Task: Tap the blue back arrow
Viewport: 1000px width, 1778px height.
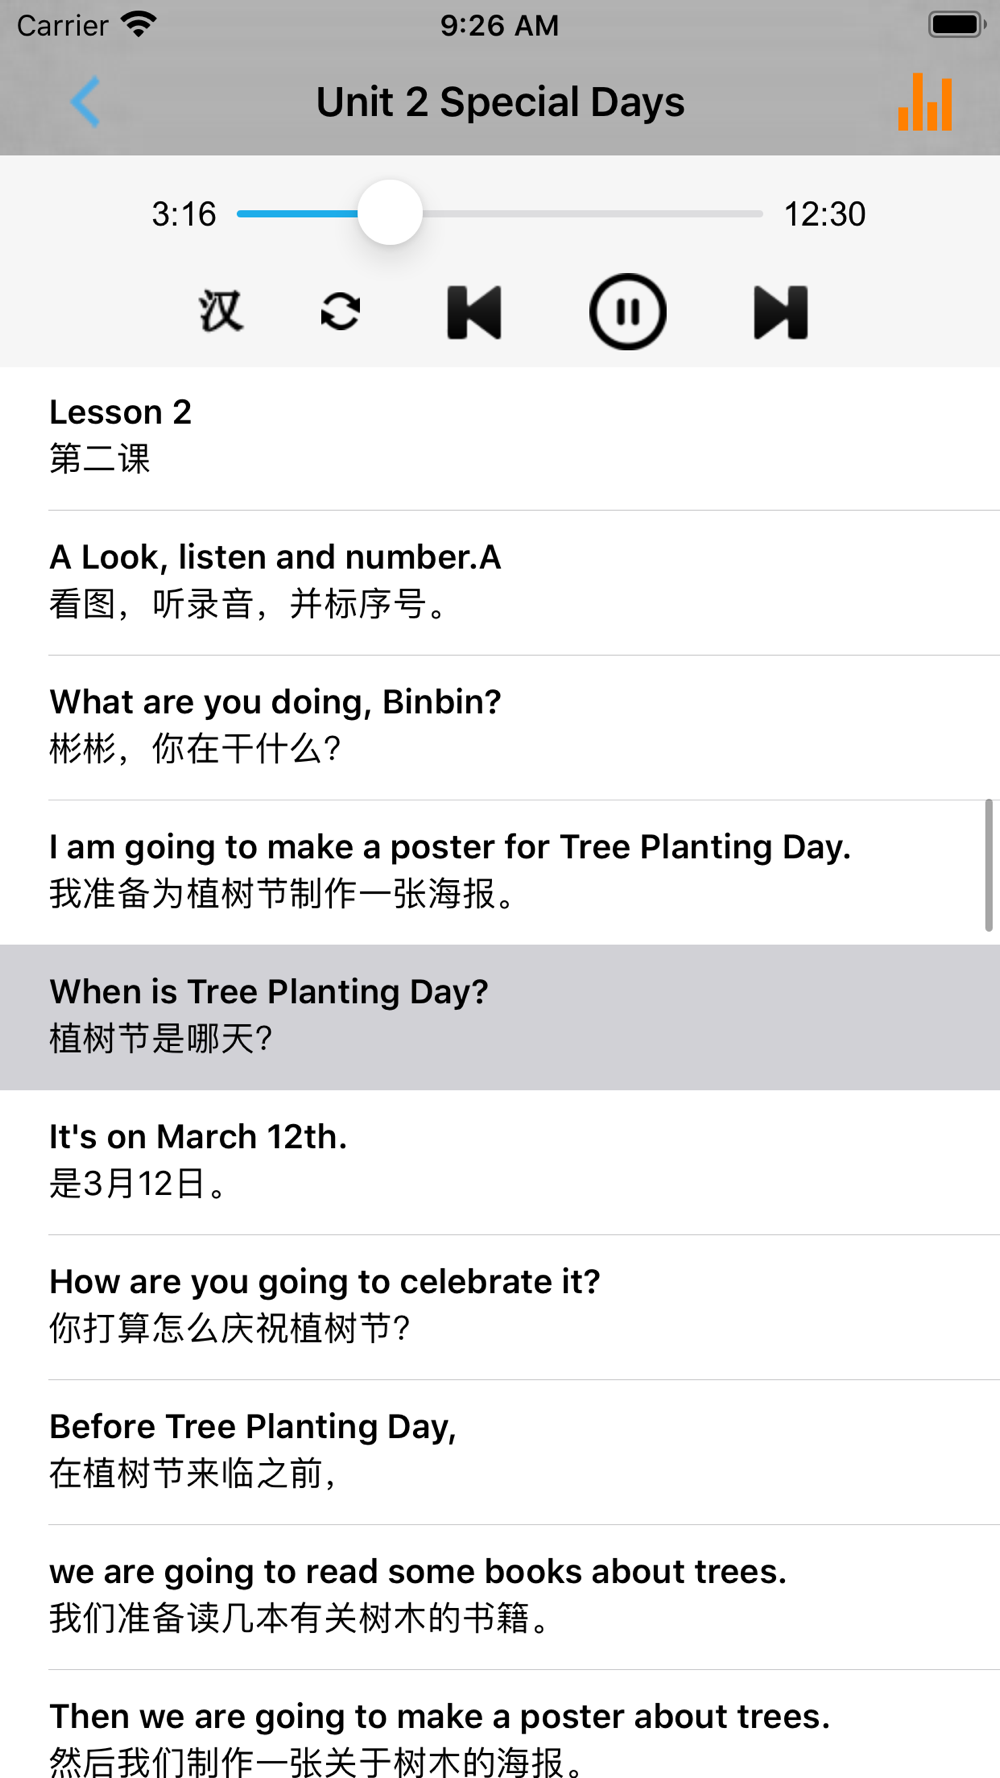Action: pos(86,102)
